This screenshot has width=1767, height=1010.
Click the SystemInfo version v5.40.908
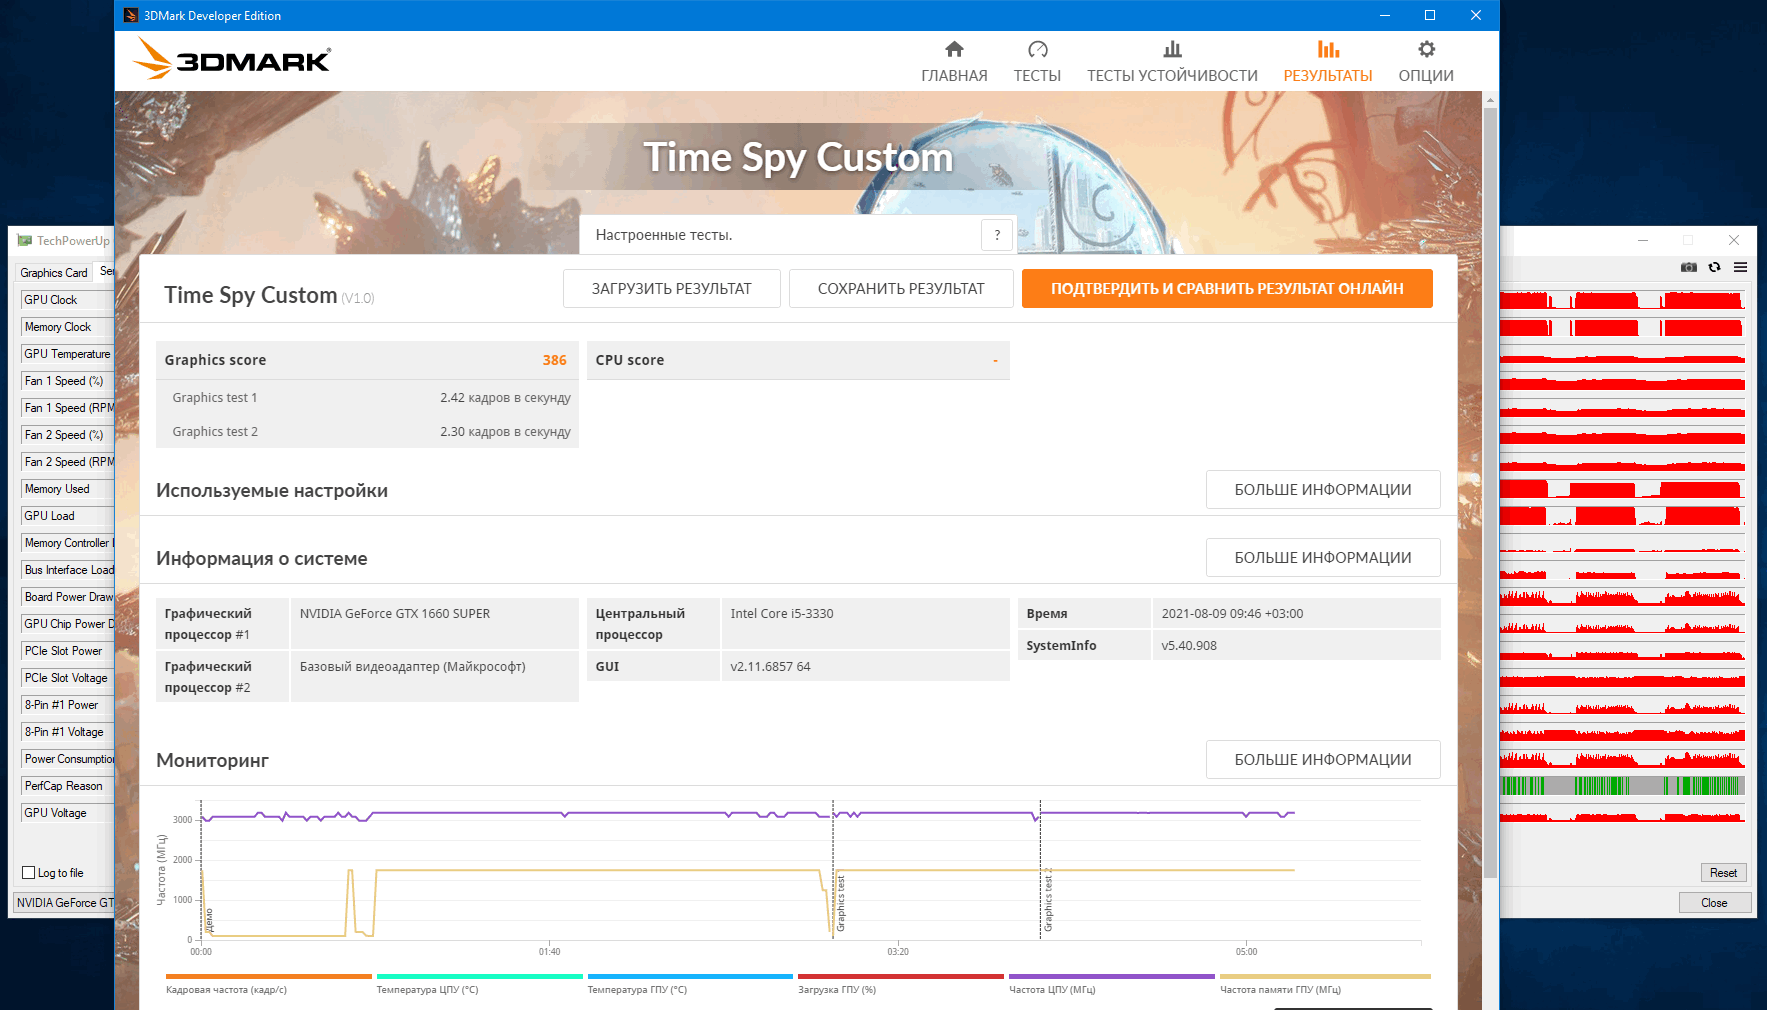[1189, 646]
